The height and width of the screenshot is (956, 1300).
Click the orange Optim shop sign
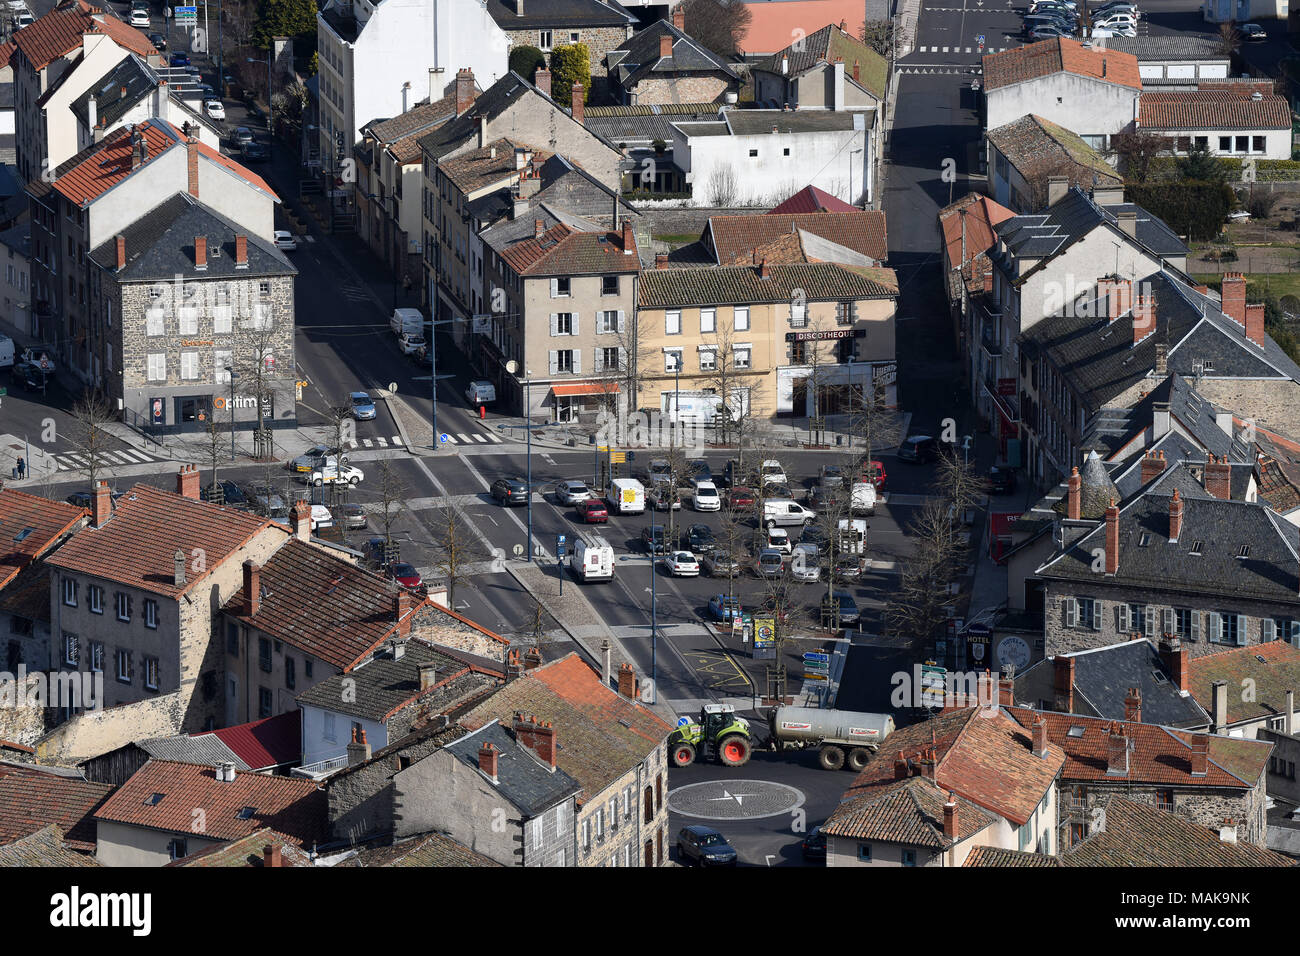tap(236, 402)
